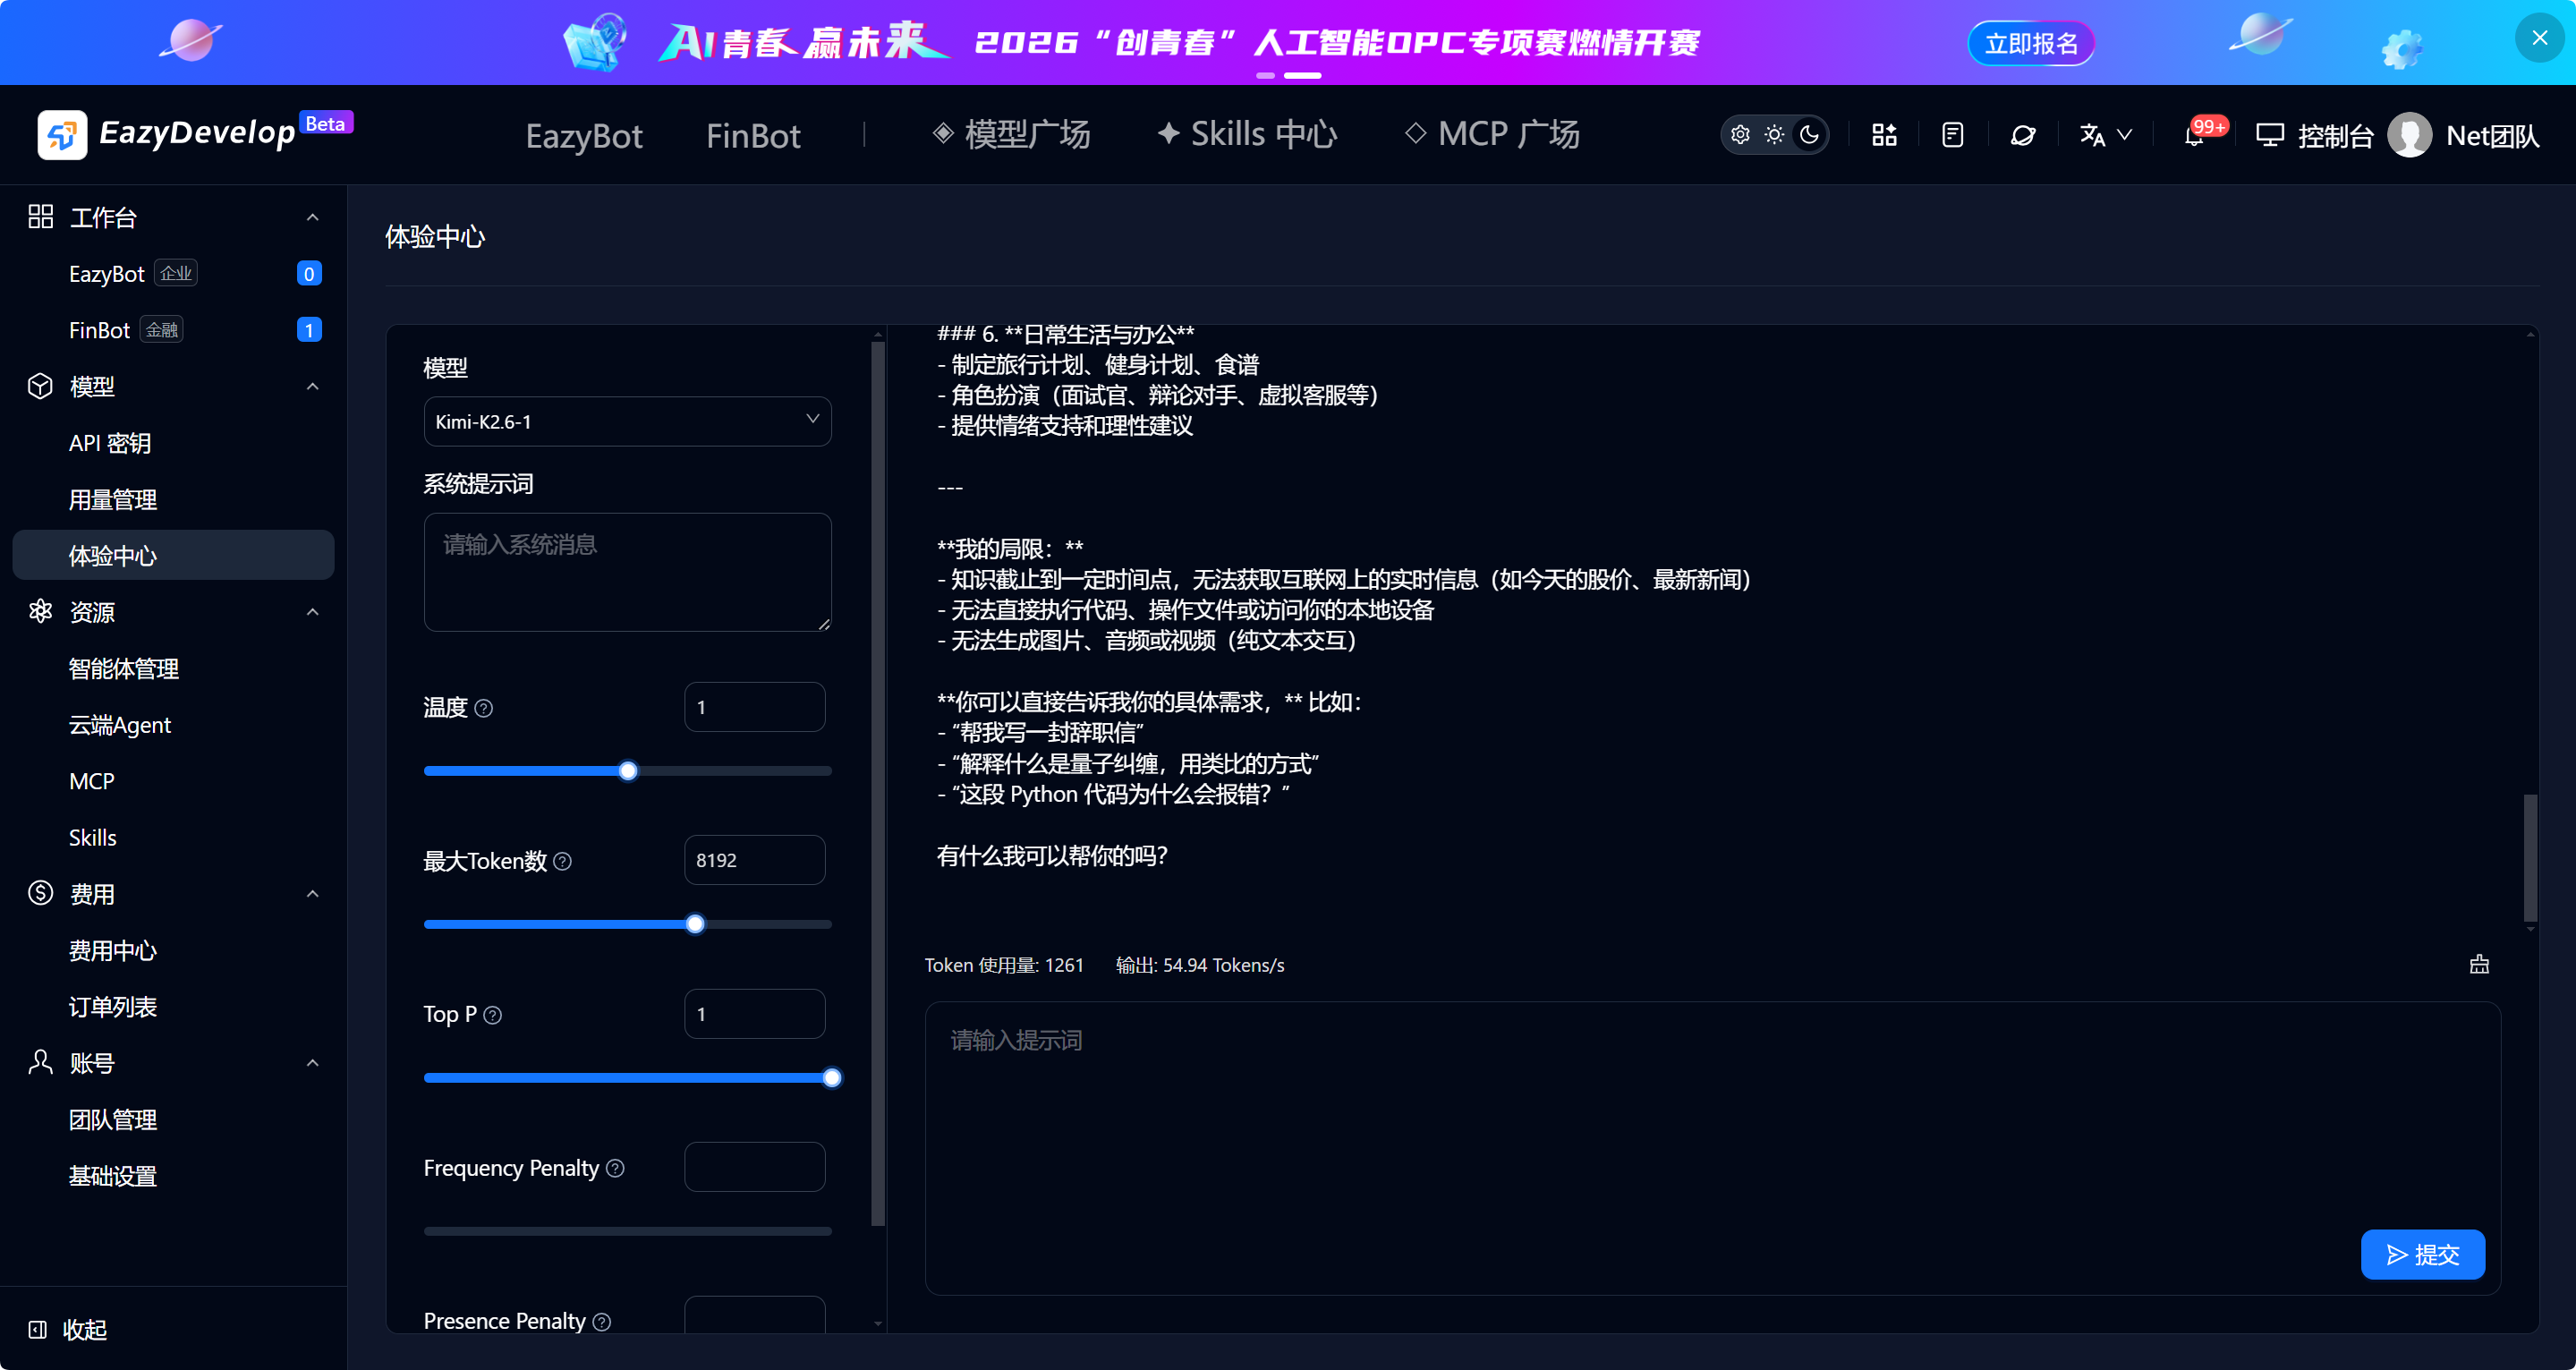Collapse the 费用 sidebar section
The width and height of the screenshot is (2576, 1370).
tap(312, 894)
